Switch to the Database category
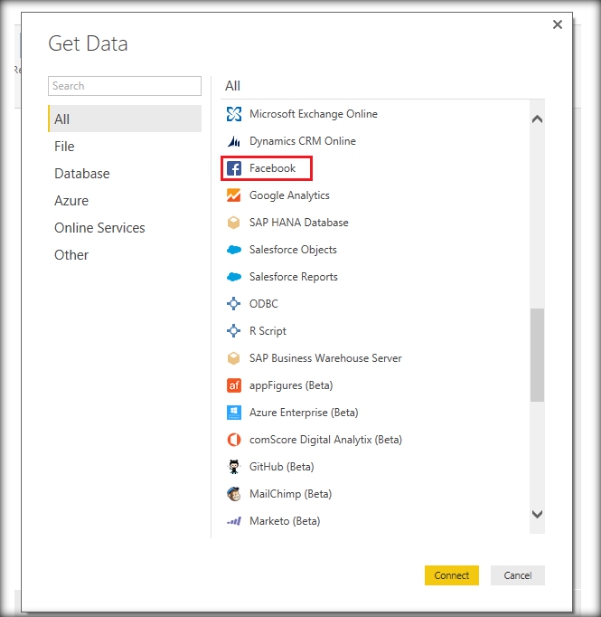601x617 pixels. pyautogui.click(x=82, y=173)
